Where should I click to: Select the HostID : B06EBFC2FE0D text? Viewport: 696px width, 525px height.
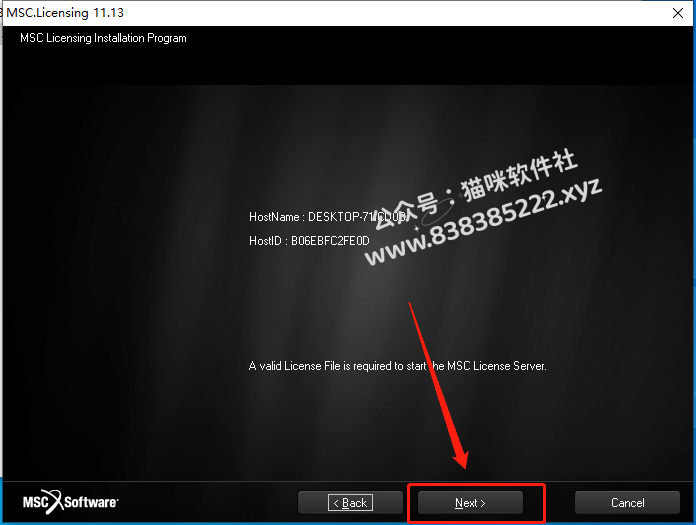pos(309,241)
